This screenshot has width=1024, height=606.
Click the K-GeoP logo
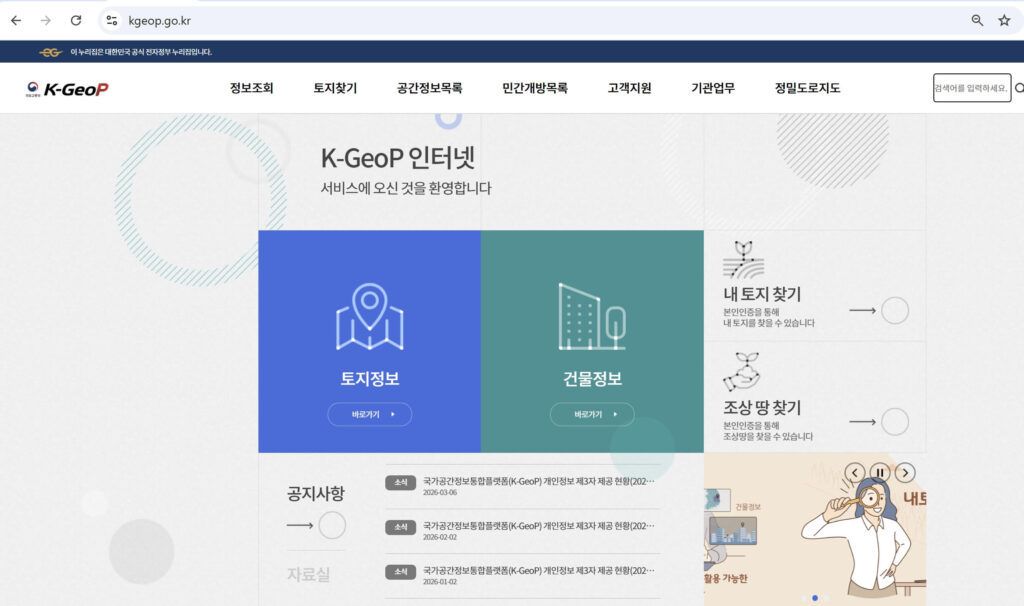pyautogui.click(x=67, y=89)
